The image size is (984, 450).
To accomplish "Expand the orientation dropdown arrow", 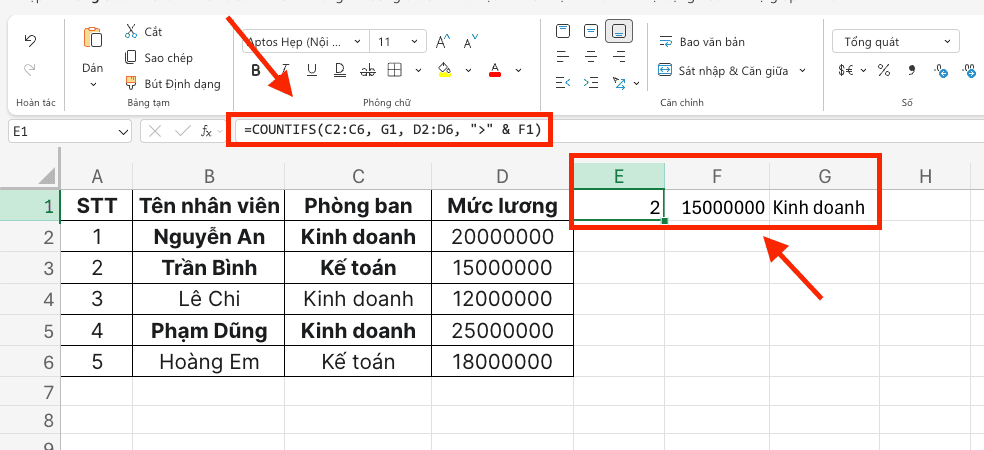I will (x=637, y=83).
